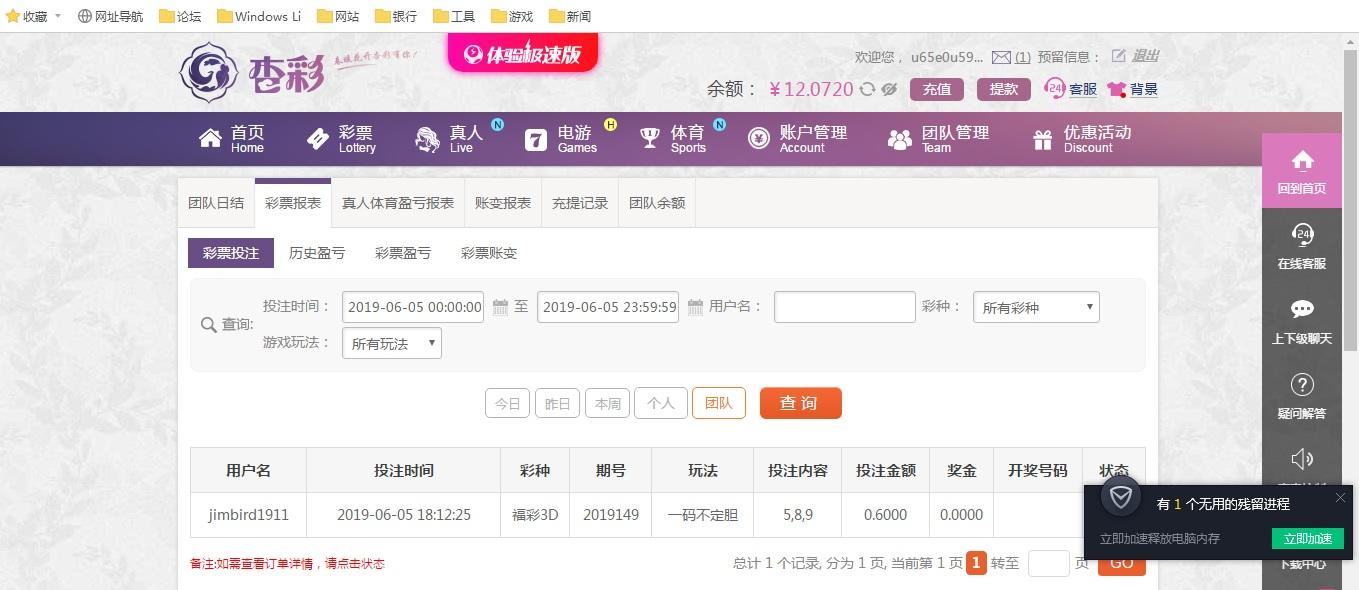1359x590 pixels.
Task: Click the 体验极速版 banner button
Action: click(x=523, y=54)
